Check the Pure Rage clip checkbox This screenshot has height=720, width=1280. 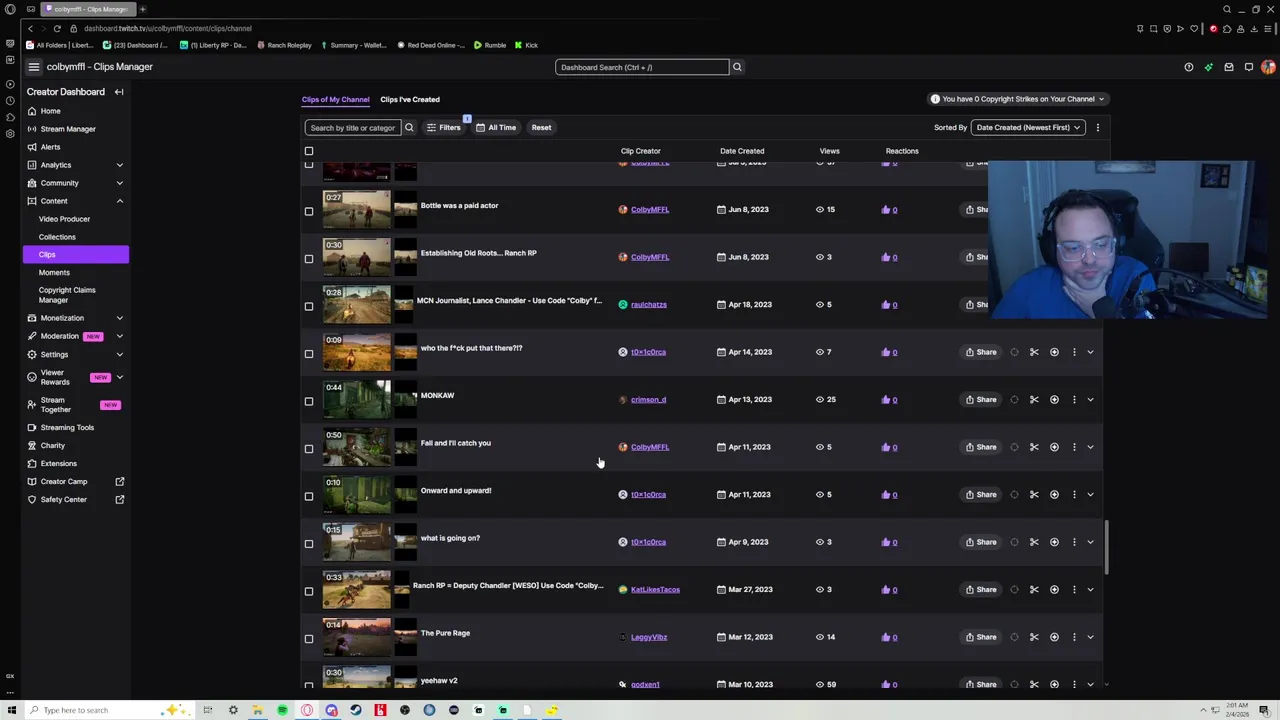pos(309,639)
